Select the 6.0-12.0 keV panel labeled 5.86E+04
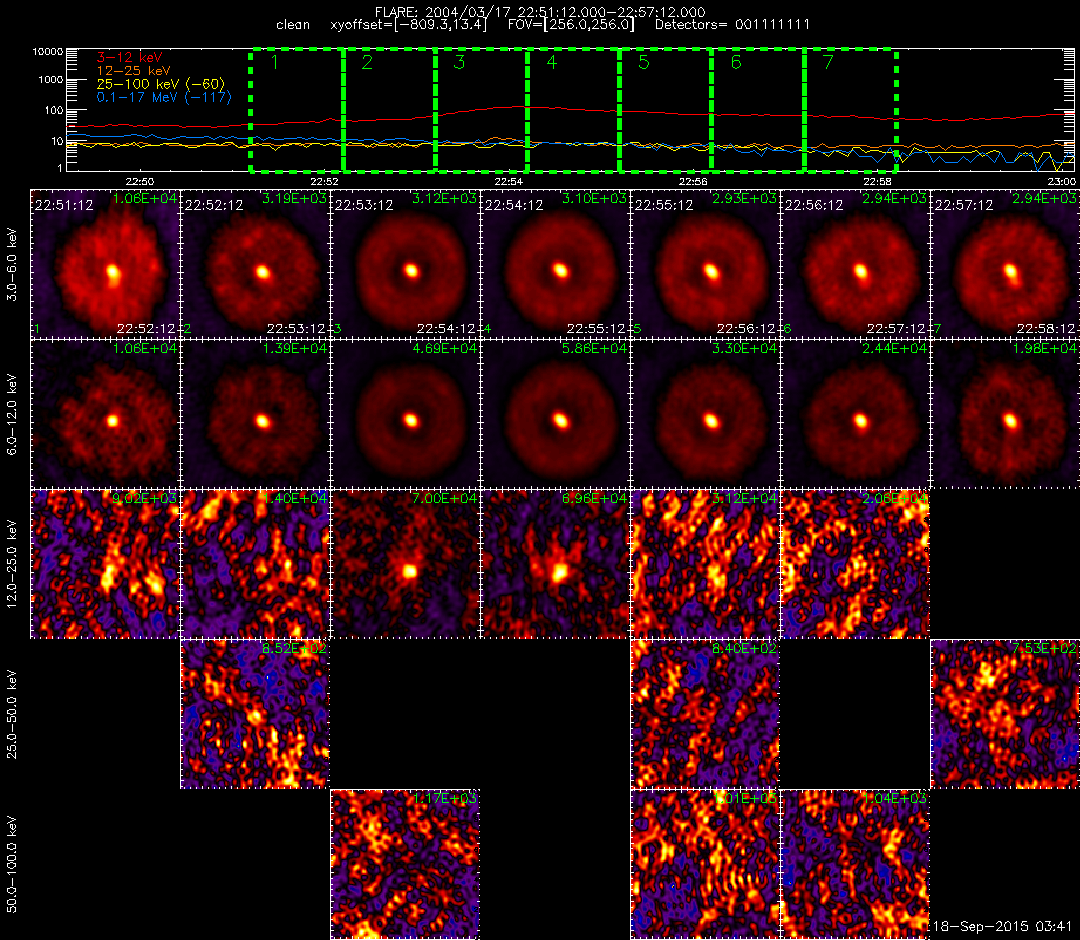The image size is (1080, 940). 555,415
